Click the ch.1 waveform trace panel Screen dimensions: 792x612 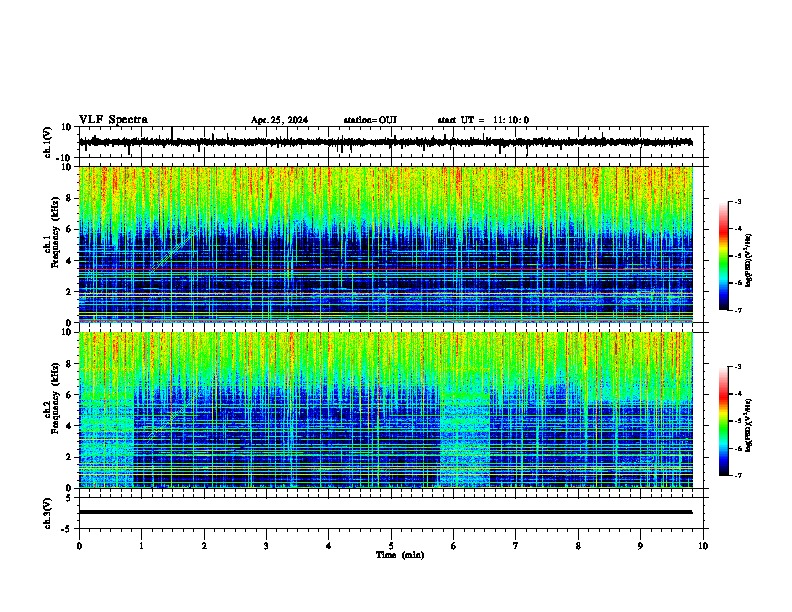(393, 142)
